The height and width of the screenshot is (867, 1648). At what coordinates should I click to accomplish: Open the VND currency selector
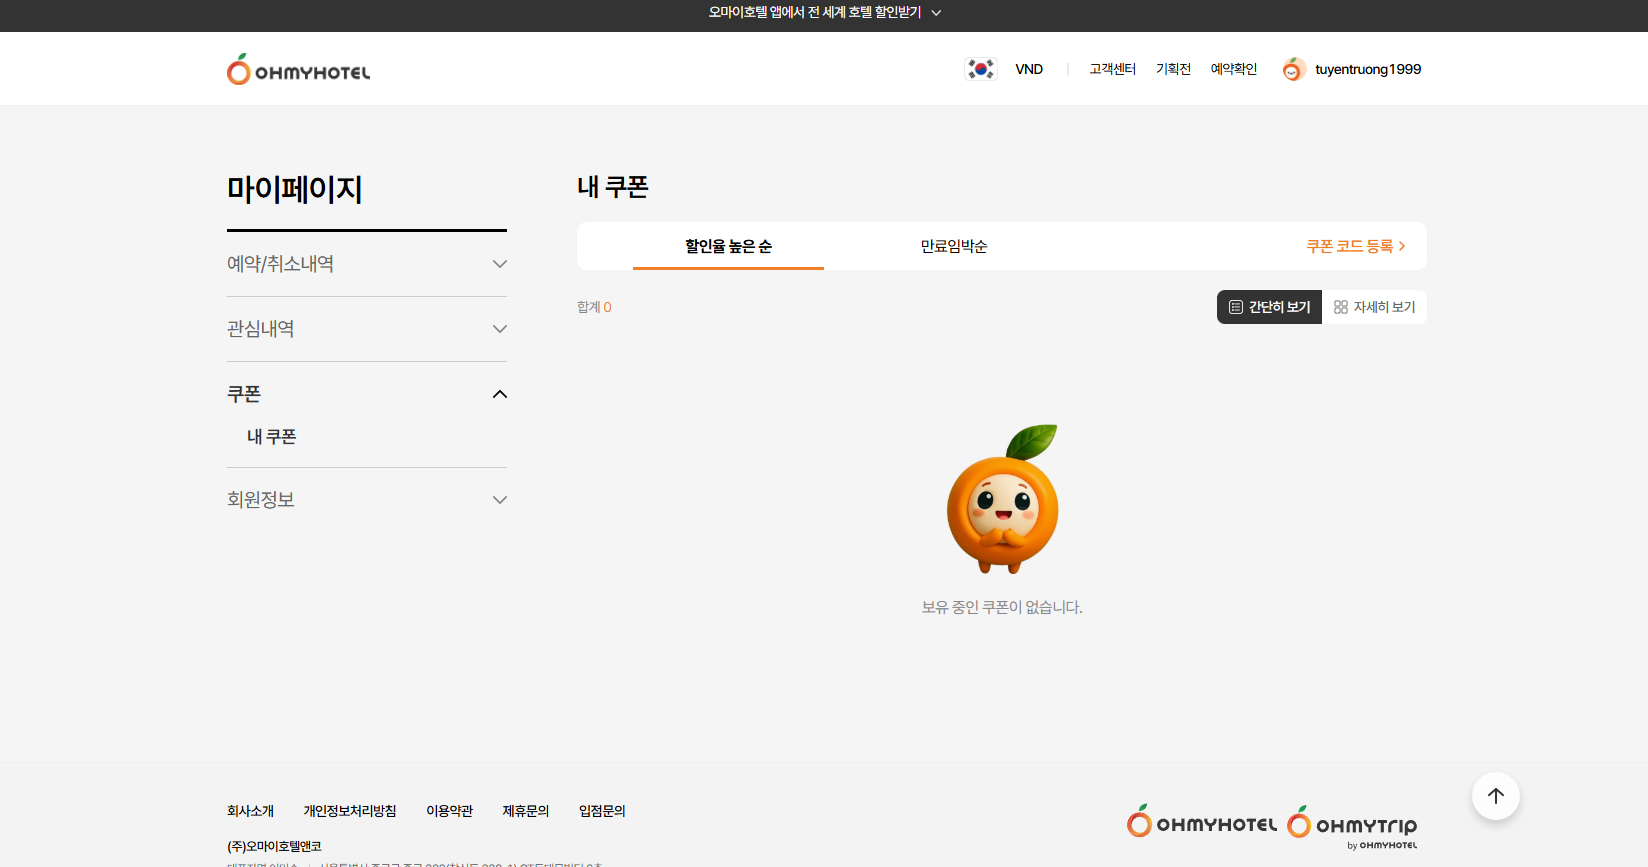pyautogui.click(x=1029, y=69)
